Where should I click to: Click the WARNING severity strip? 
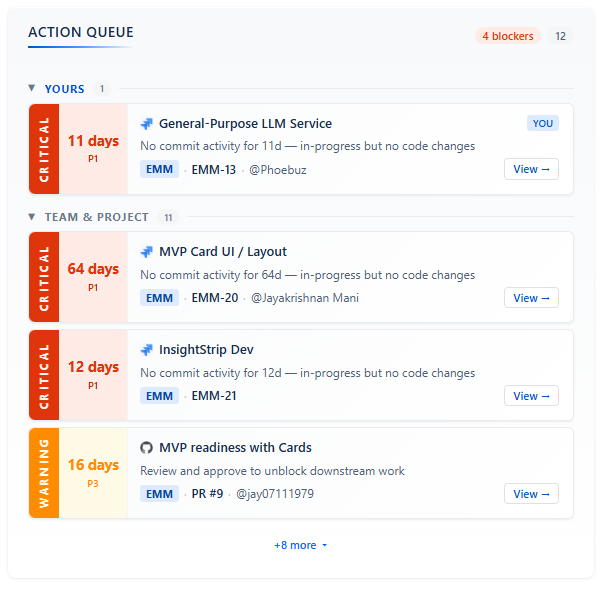coord(44,473)
